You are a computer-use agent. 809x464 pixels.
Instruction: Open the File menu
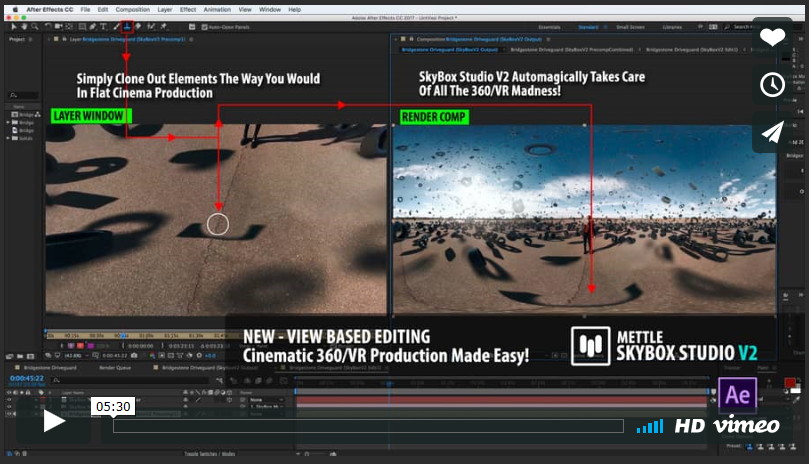click(x=85, y=9)
